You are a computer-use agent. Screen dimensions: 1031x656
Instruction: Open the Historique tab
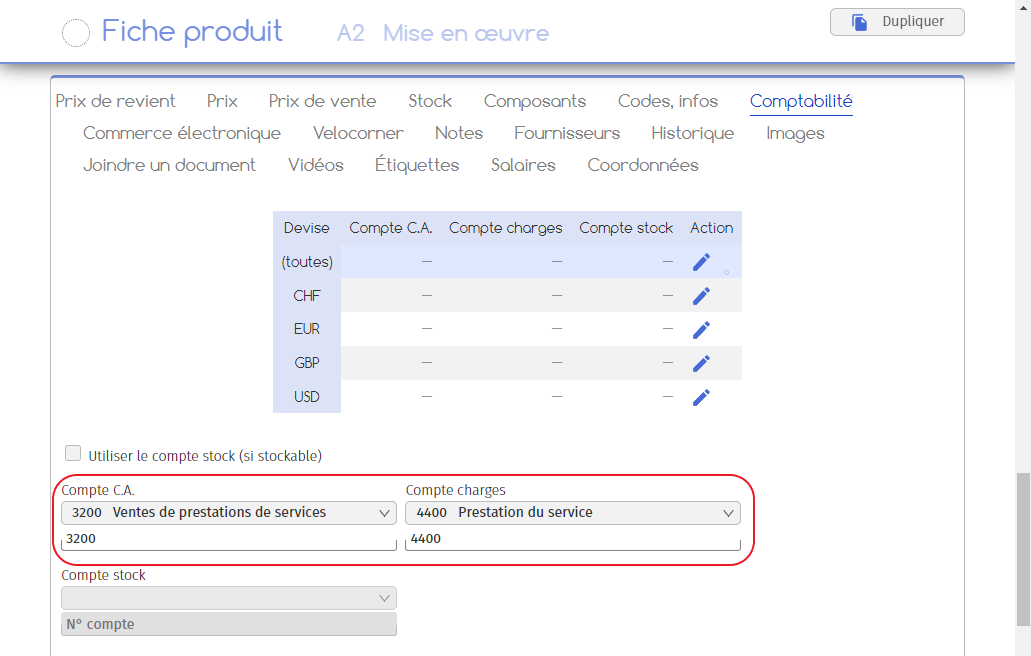coord(692,133)
